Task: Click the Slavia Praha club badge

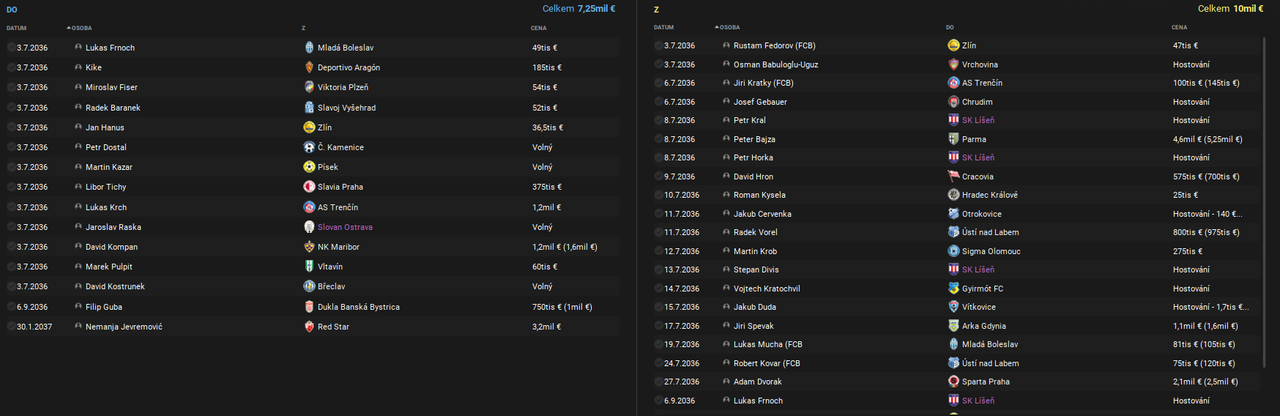Action: [309, 187]
